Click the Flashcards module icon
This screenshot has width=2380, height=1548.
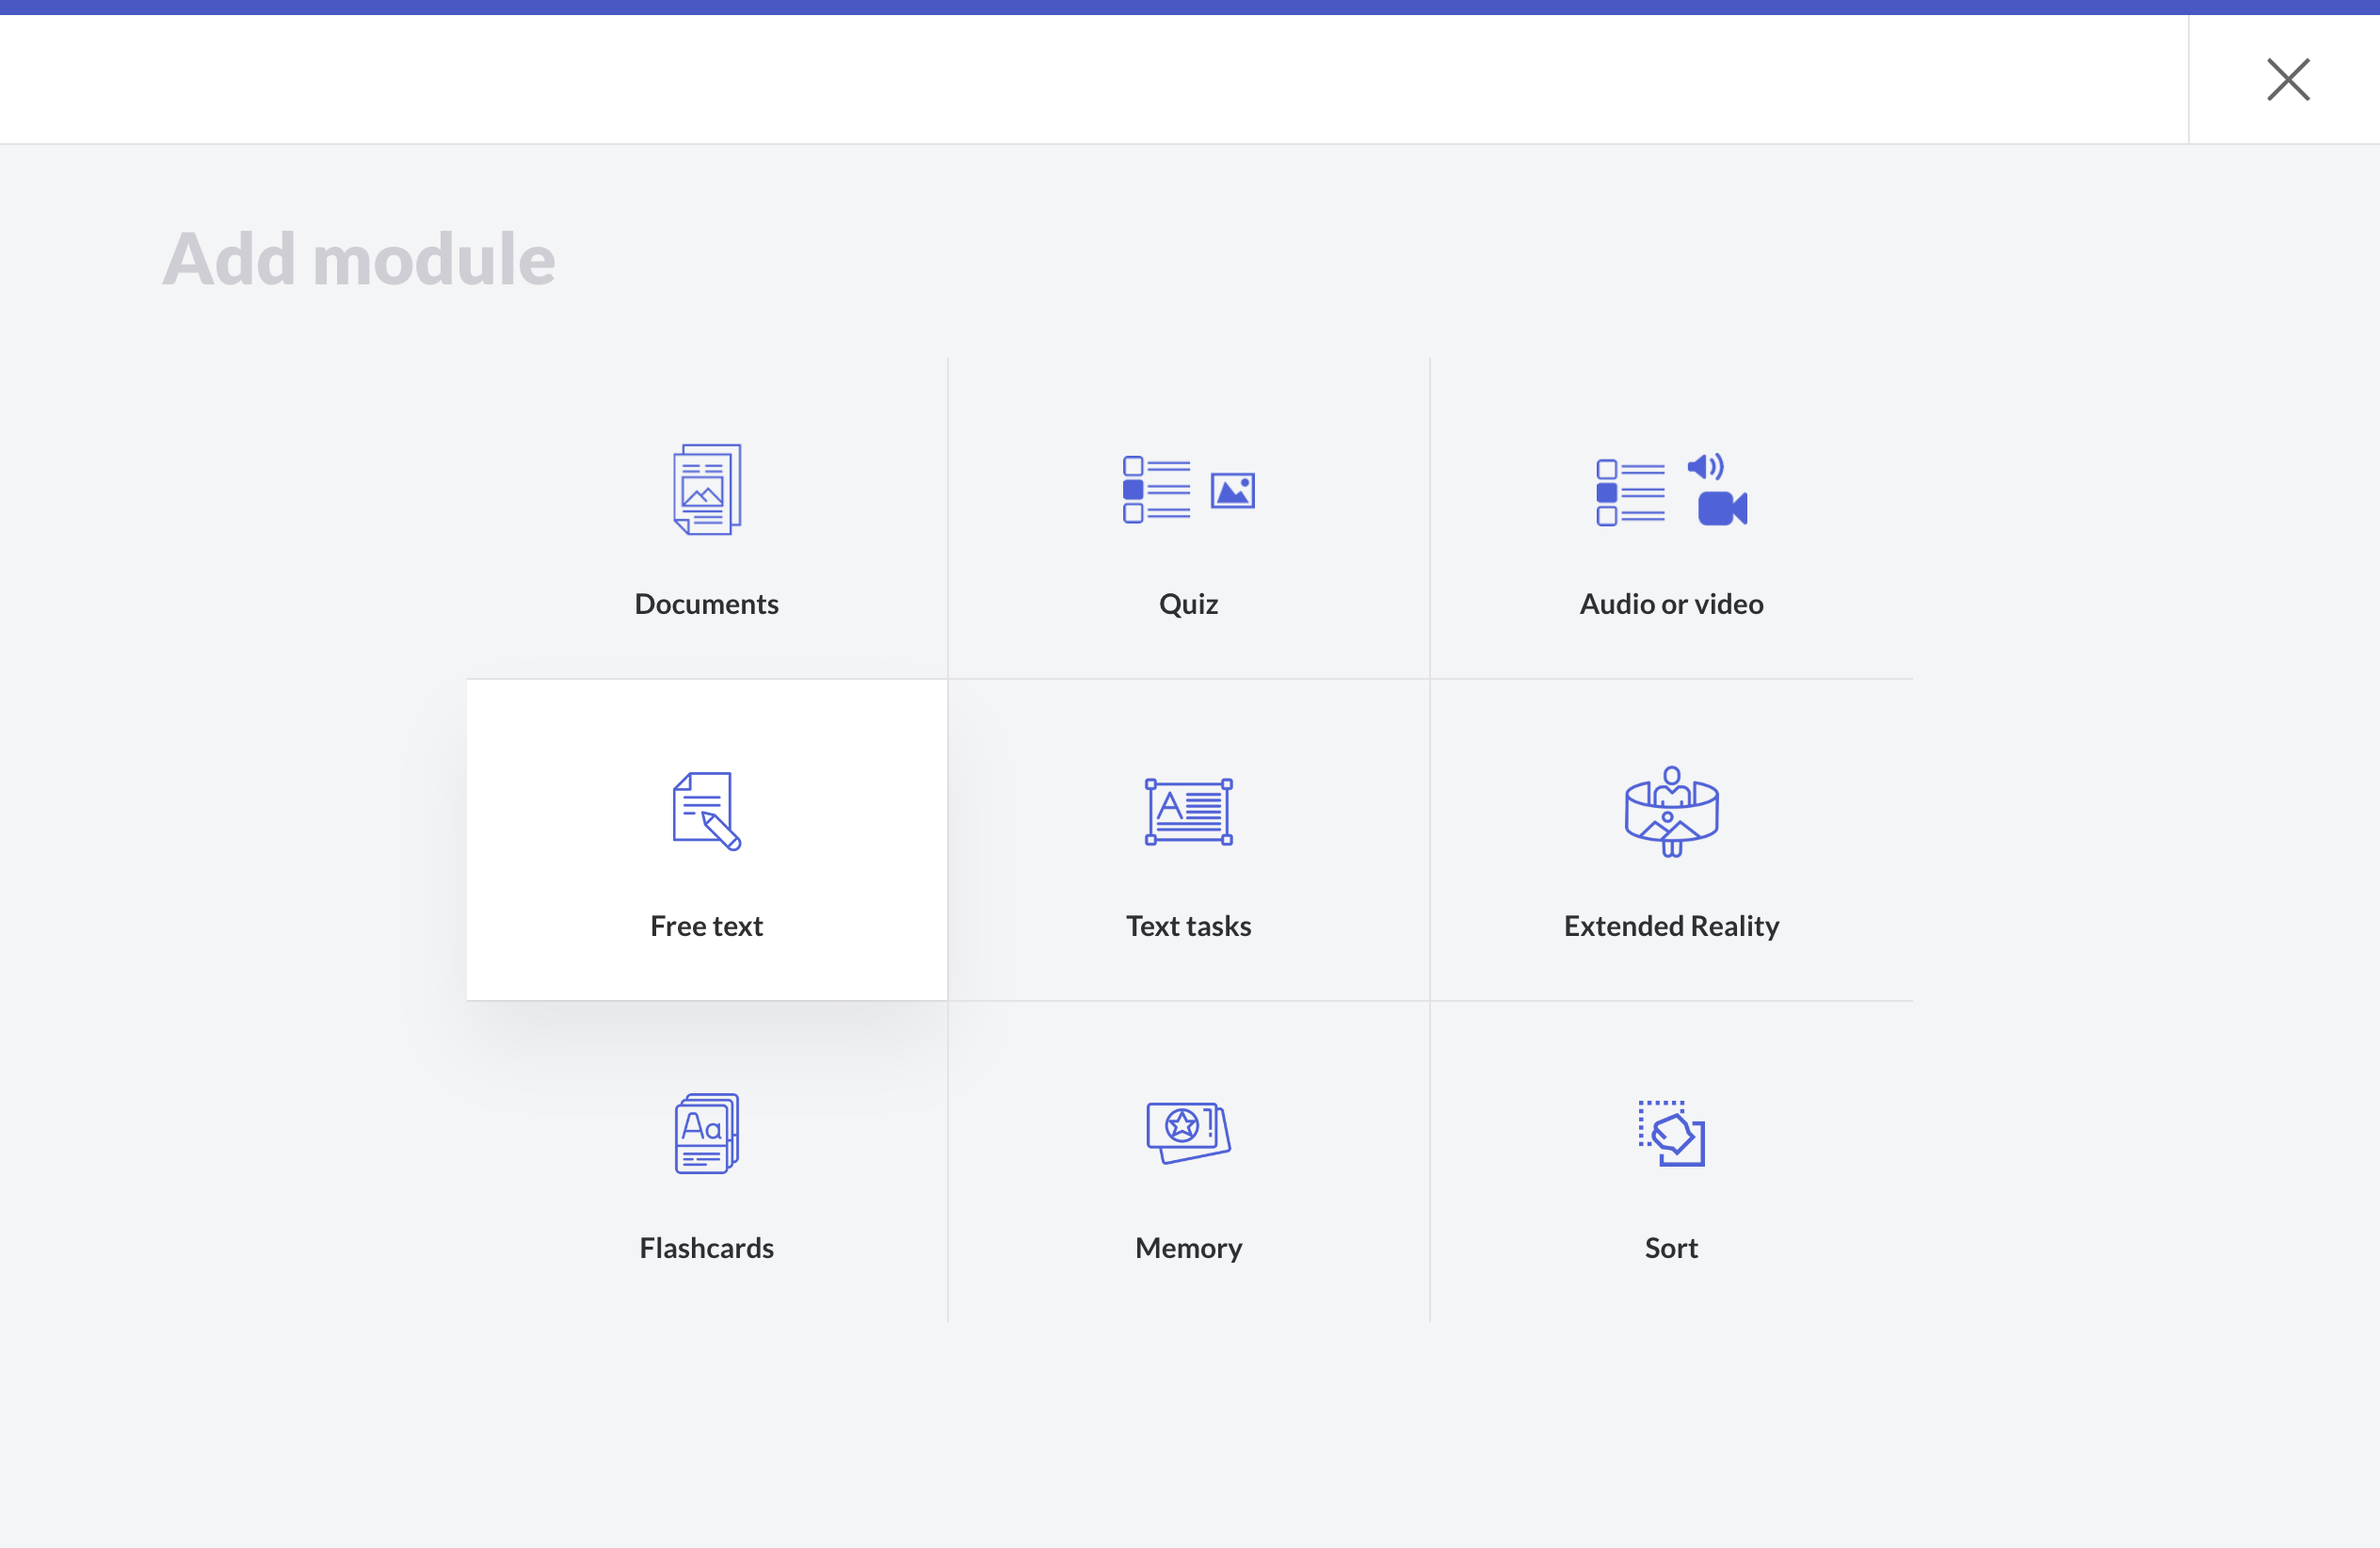click(707, 1133)
